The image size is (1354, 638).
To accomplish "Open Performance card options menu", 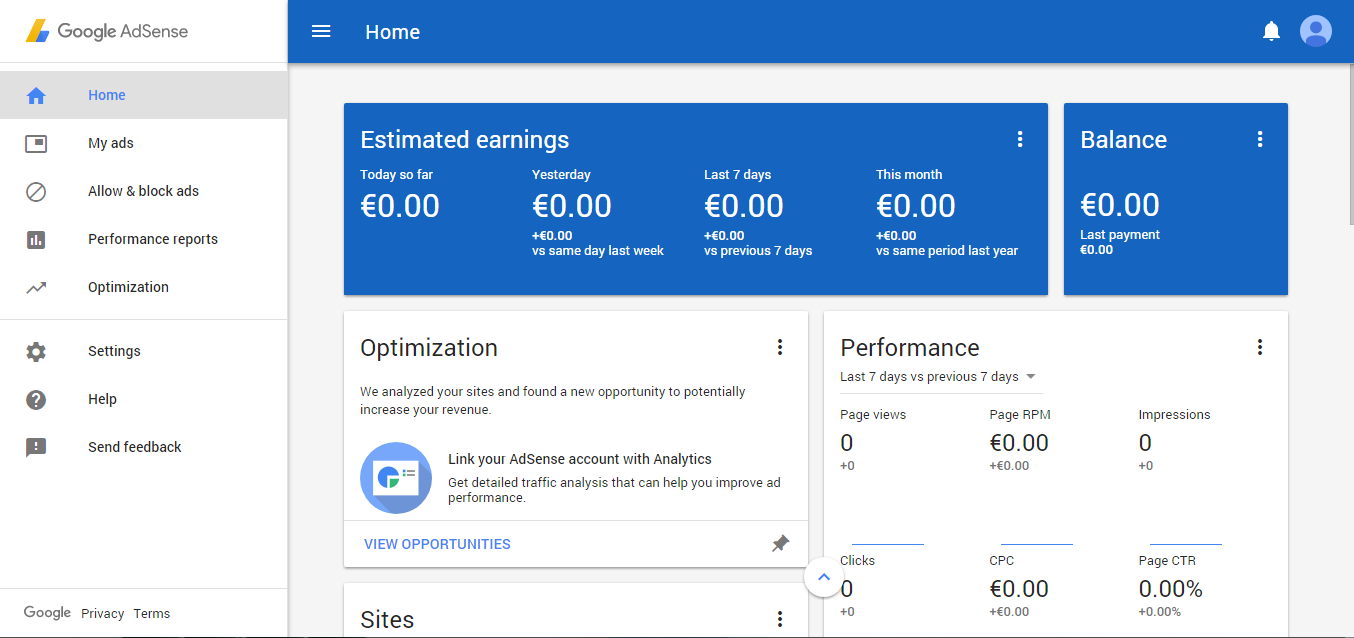I will (x=1260, y=347).
